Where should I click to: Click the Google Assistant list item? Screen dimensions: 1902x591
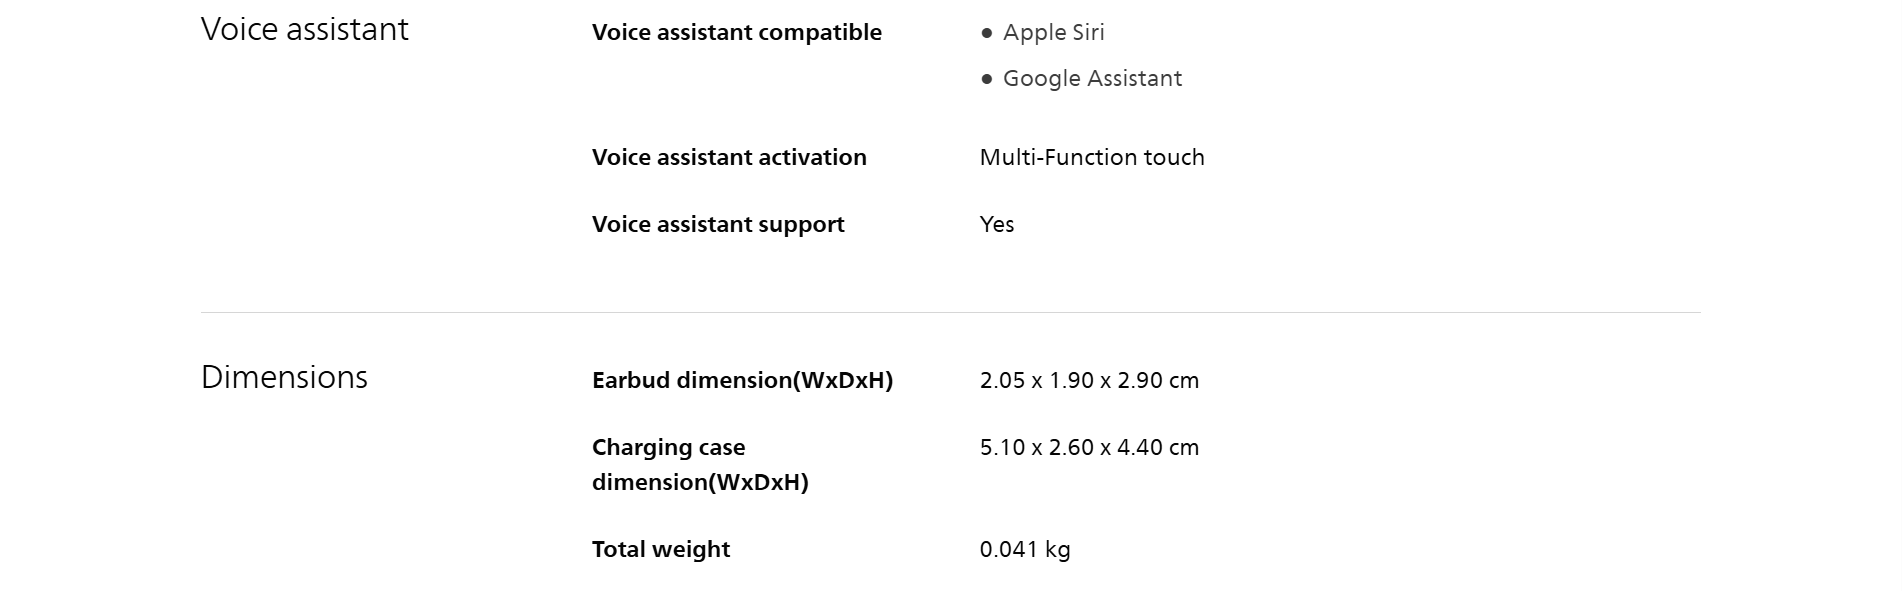pos(1092,78)
